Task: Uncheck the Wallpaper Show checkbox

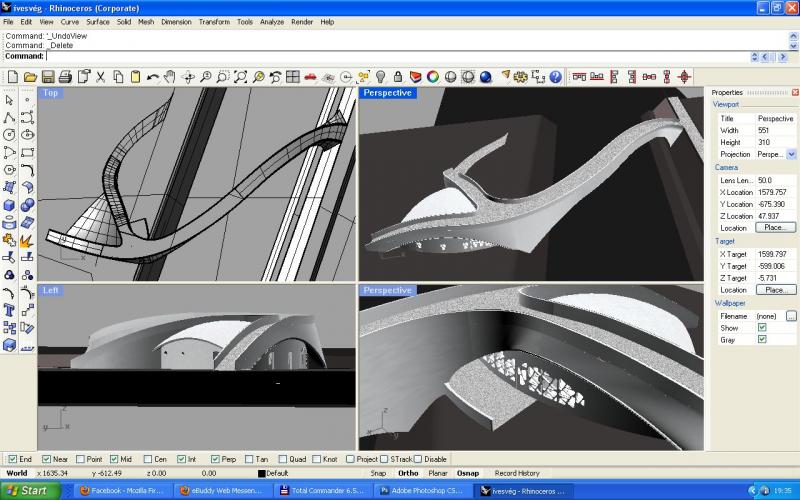Action: point(762,327)
